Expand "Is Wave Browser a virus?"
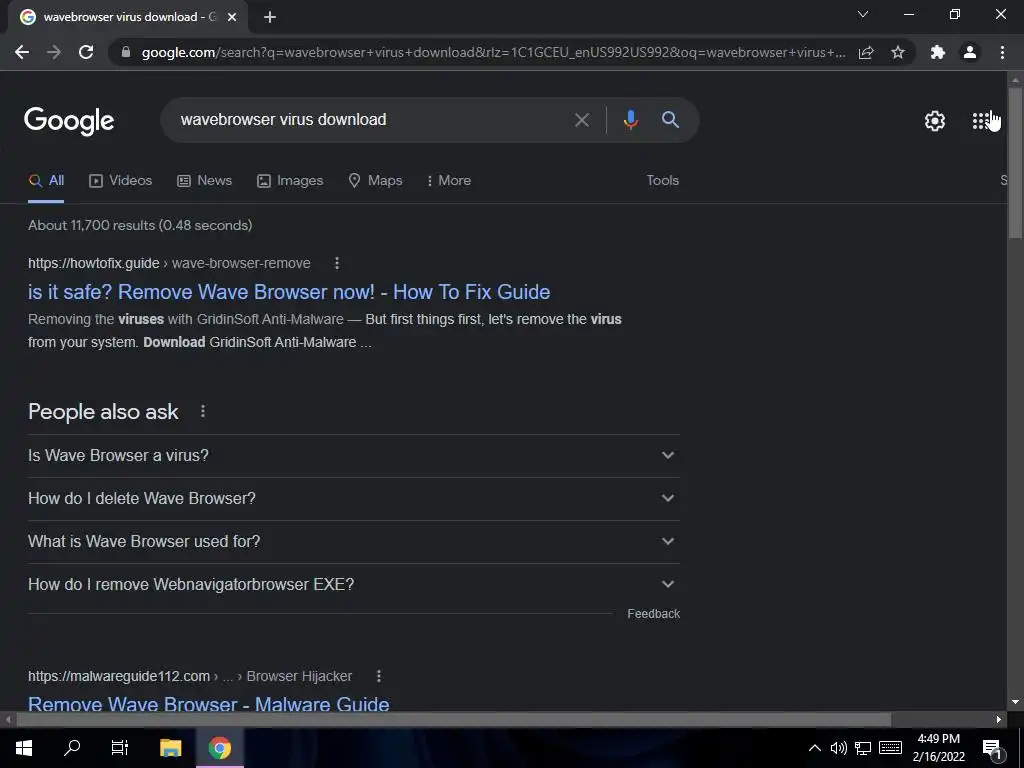 click(354, 455)
